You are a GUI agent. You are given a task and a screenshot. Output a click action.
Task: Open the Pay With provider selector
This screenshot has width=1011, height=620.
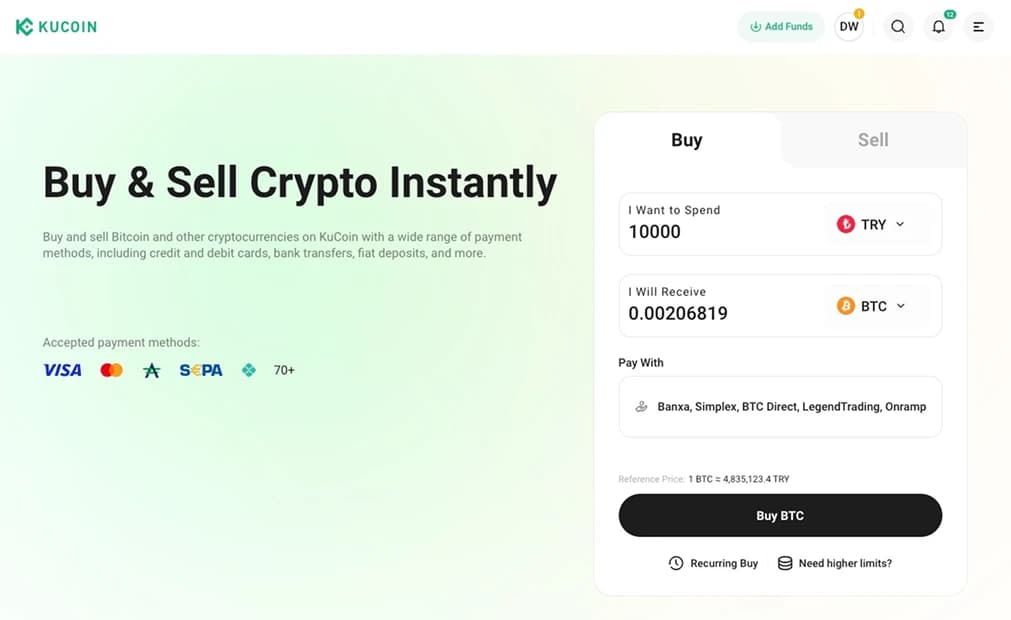tap(780, 407)
